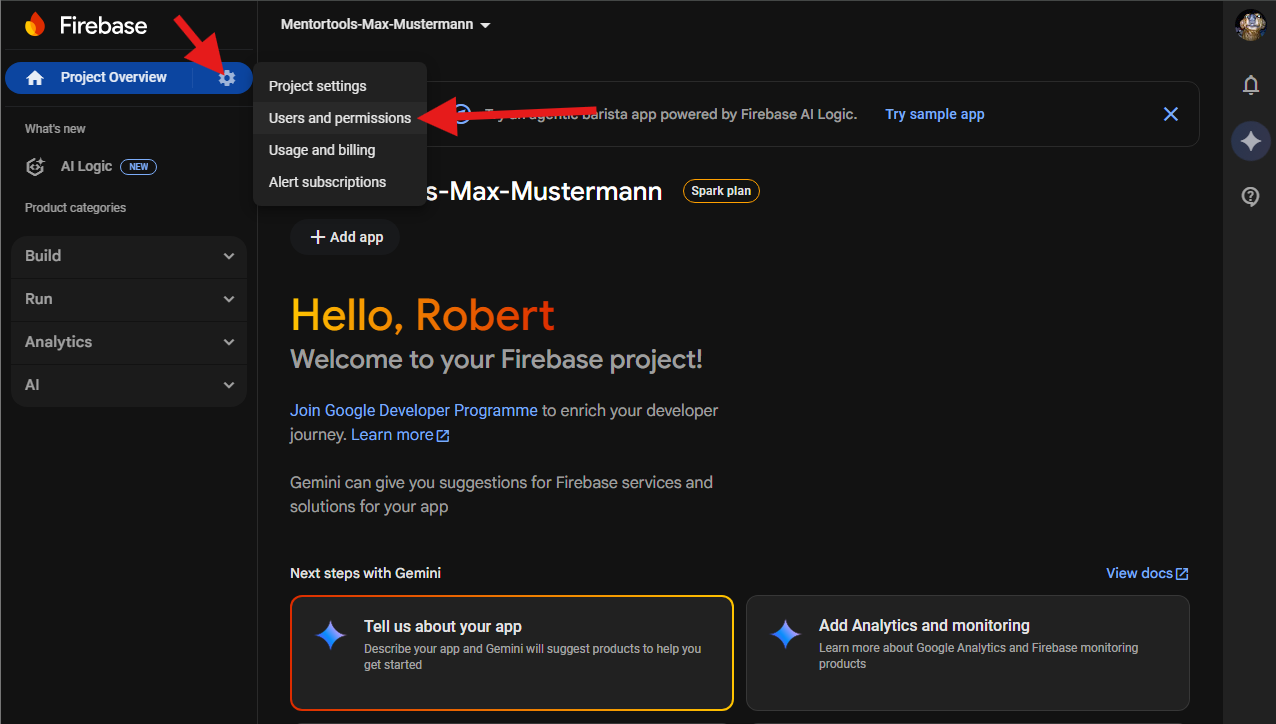Choose Usage and billing from menu

[340, 150]
